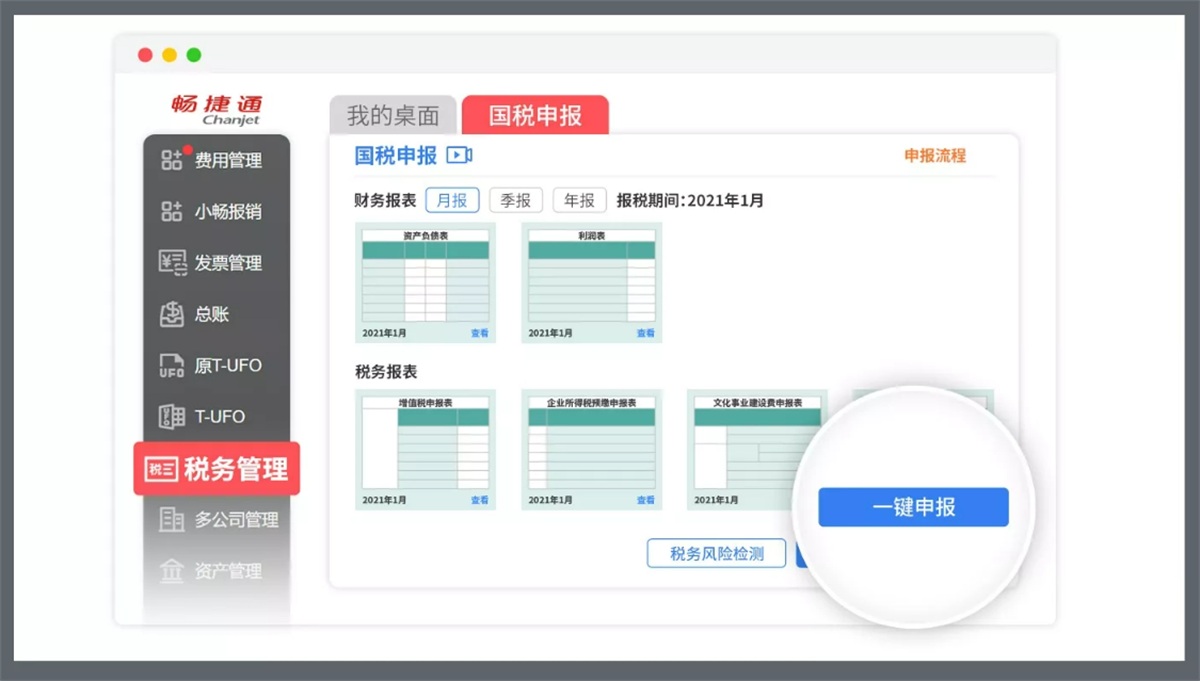
Task: Click the 原T-UFO file icon
Action: tap(172, 366)
